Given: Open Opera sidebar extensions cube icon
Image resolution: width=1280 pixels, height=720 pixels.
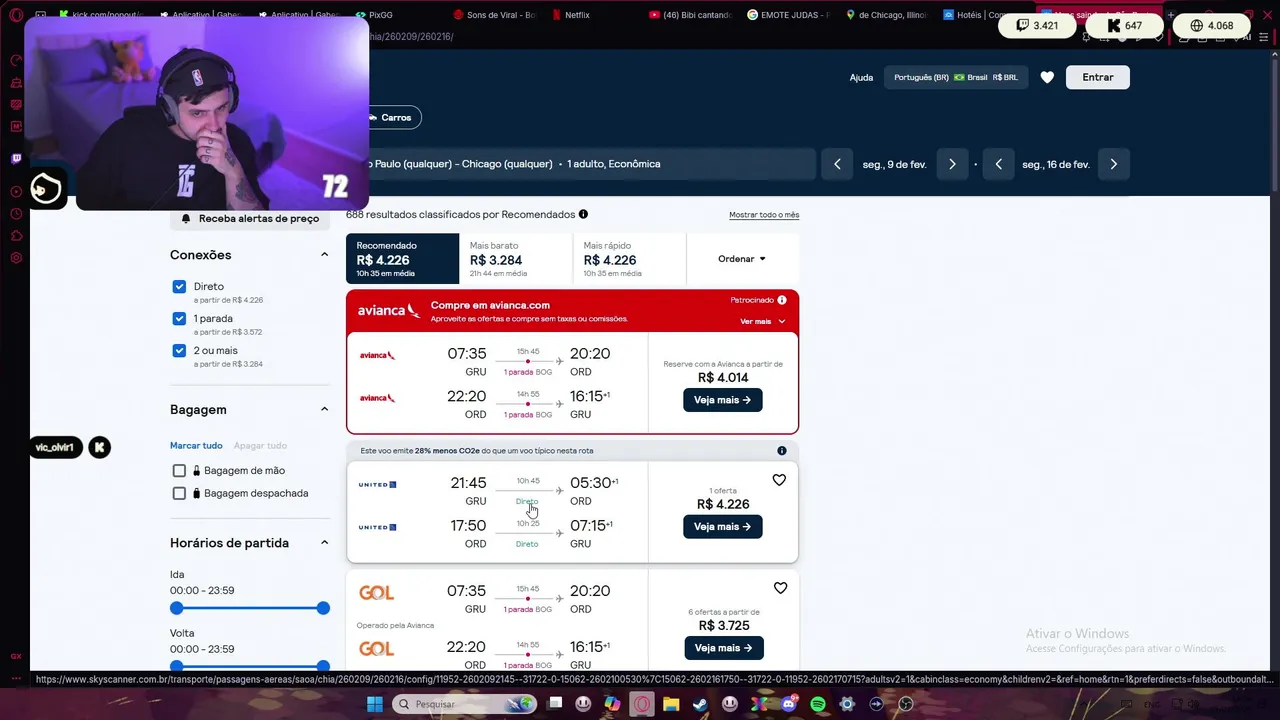Looking at the screenshot, I should point(16,236).
